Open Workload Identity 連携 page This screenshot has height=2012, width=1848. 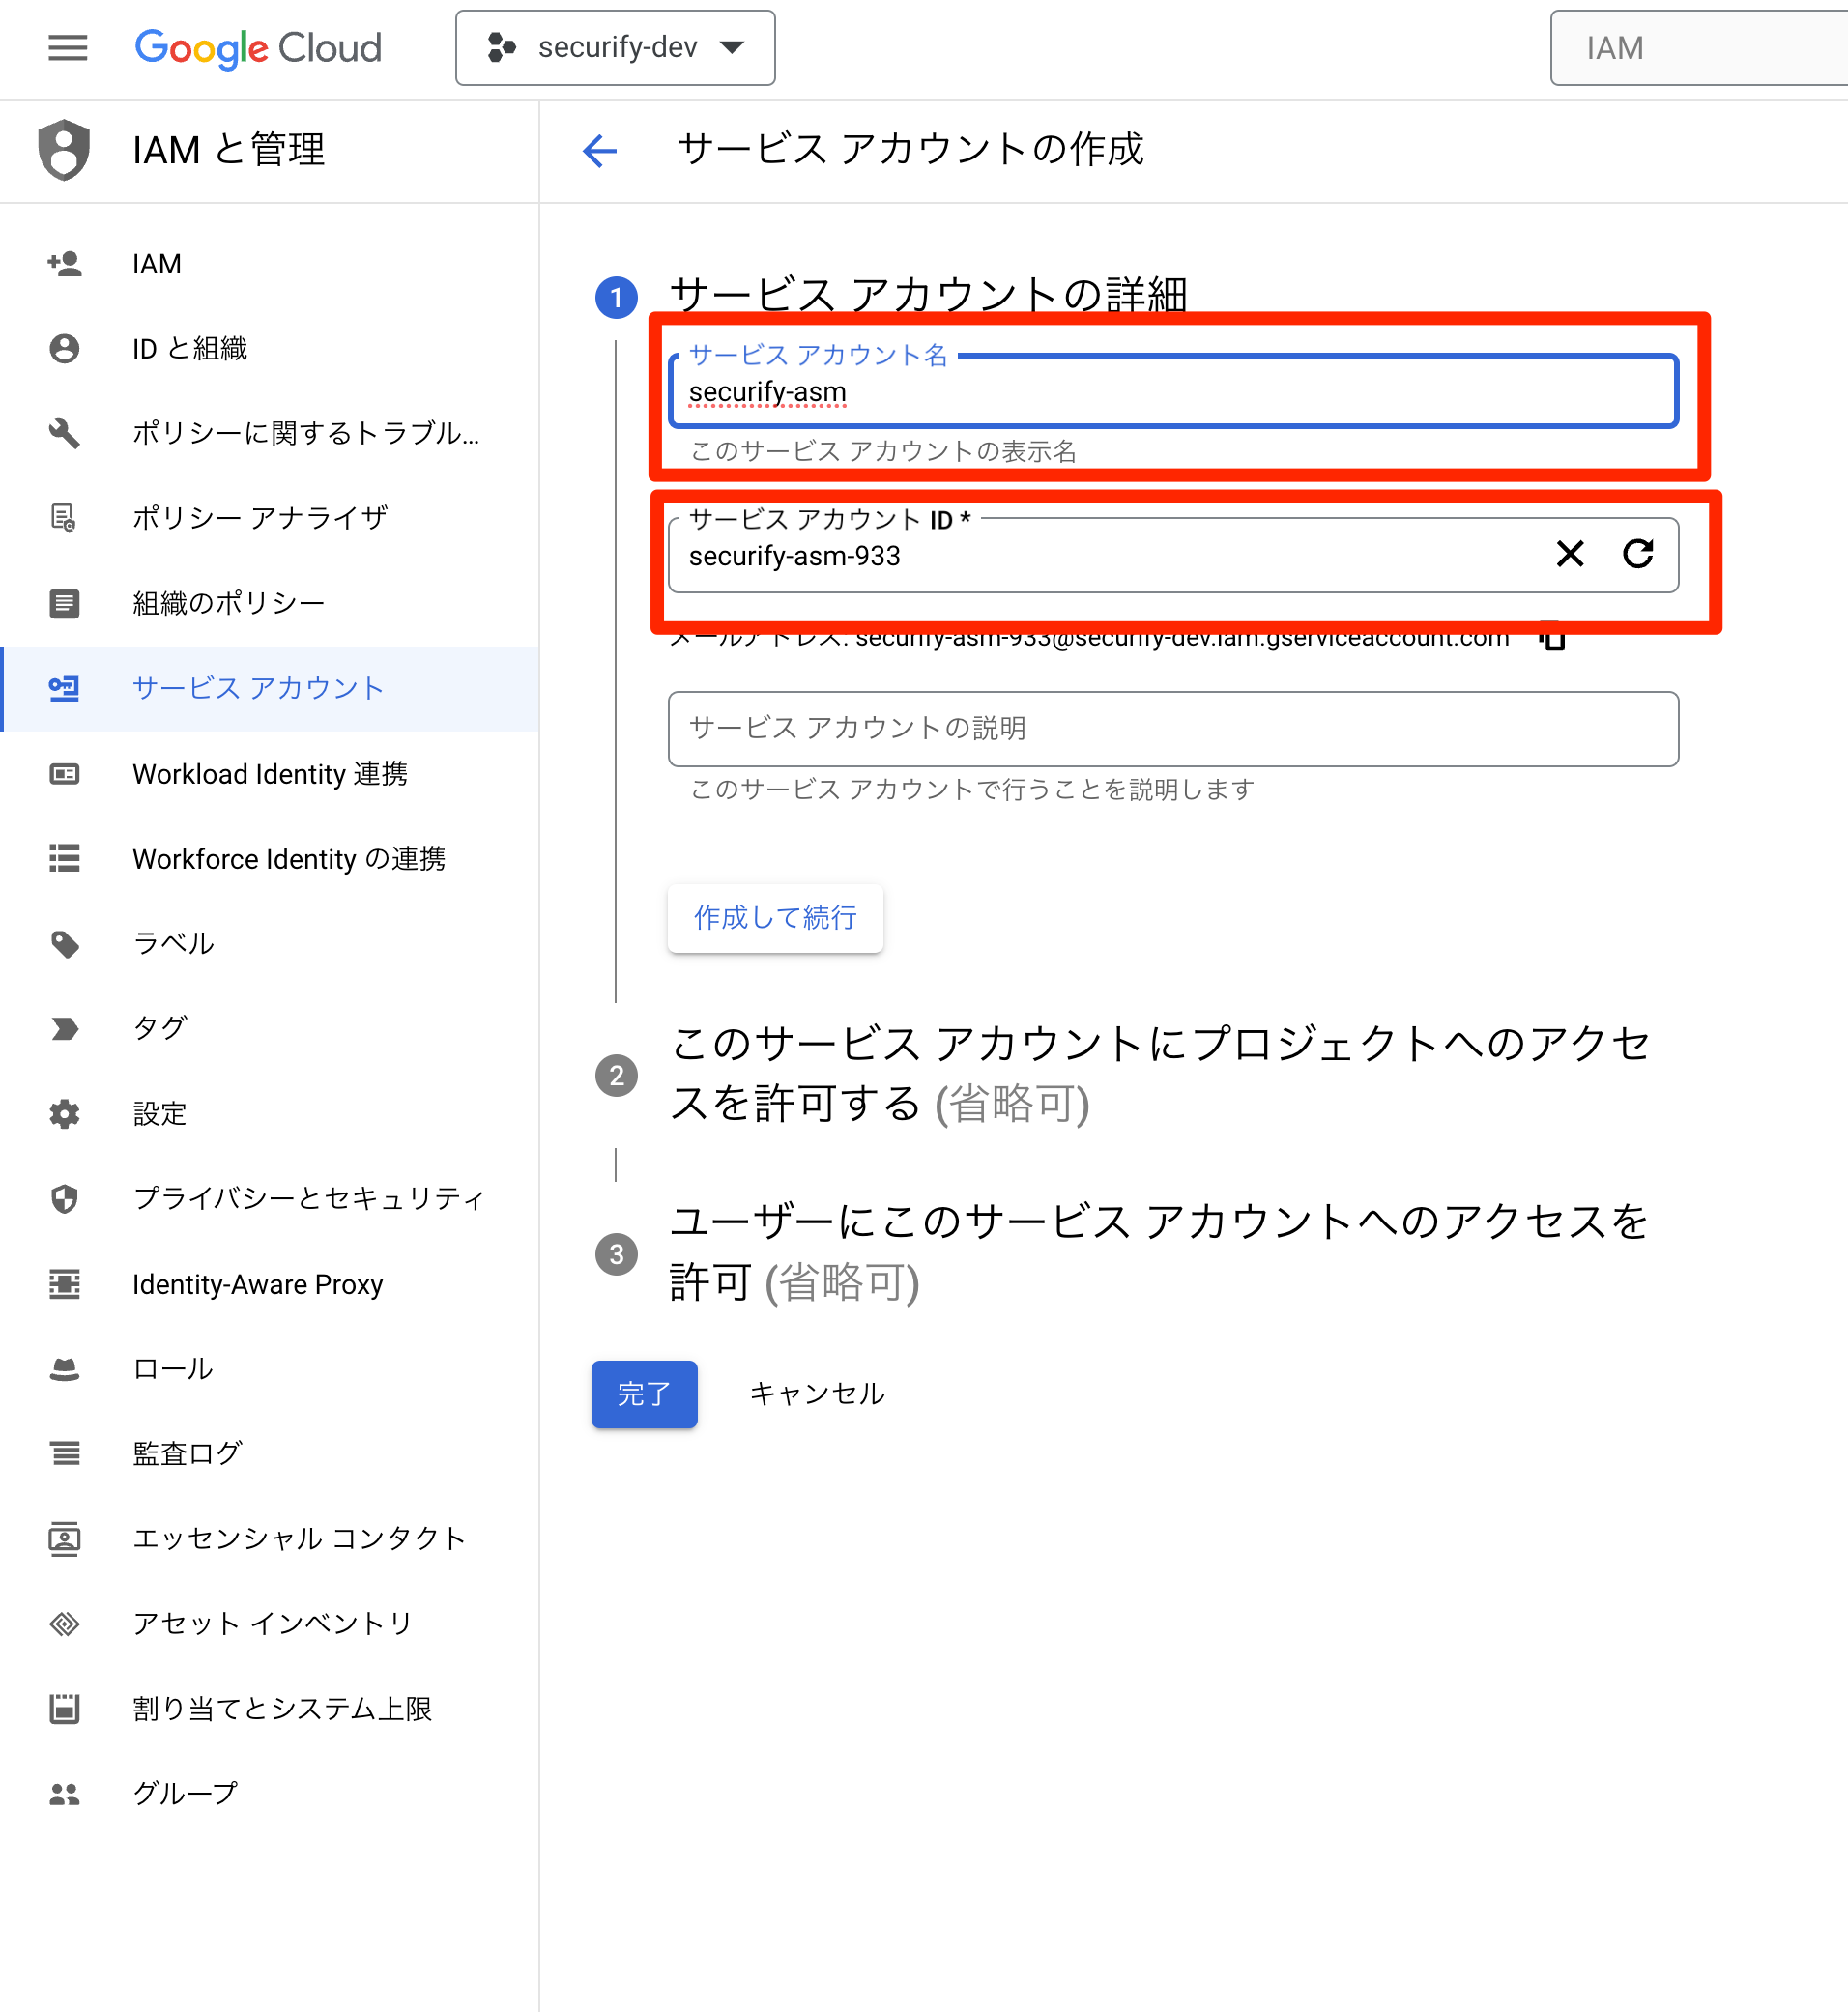pos(270,773)
